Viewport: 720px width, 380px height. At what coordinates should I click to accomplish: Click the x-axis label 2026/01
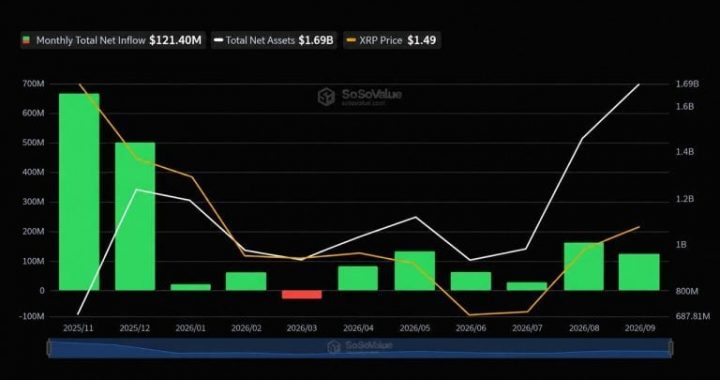[x=190, y=328]
